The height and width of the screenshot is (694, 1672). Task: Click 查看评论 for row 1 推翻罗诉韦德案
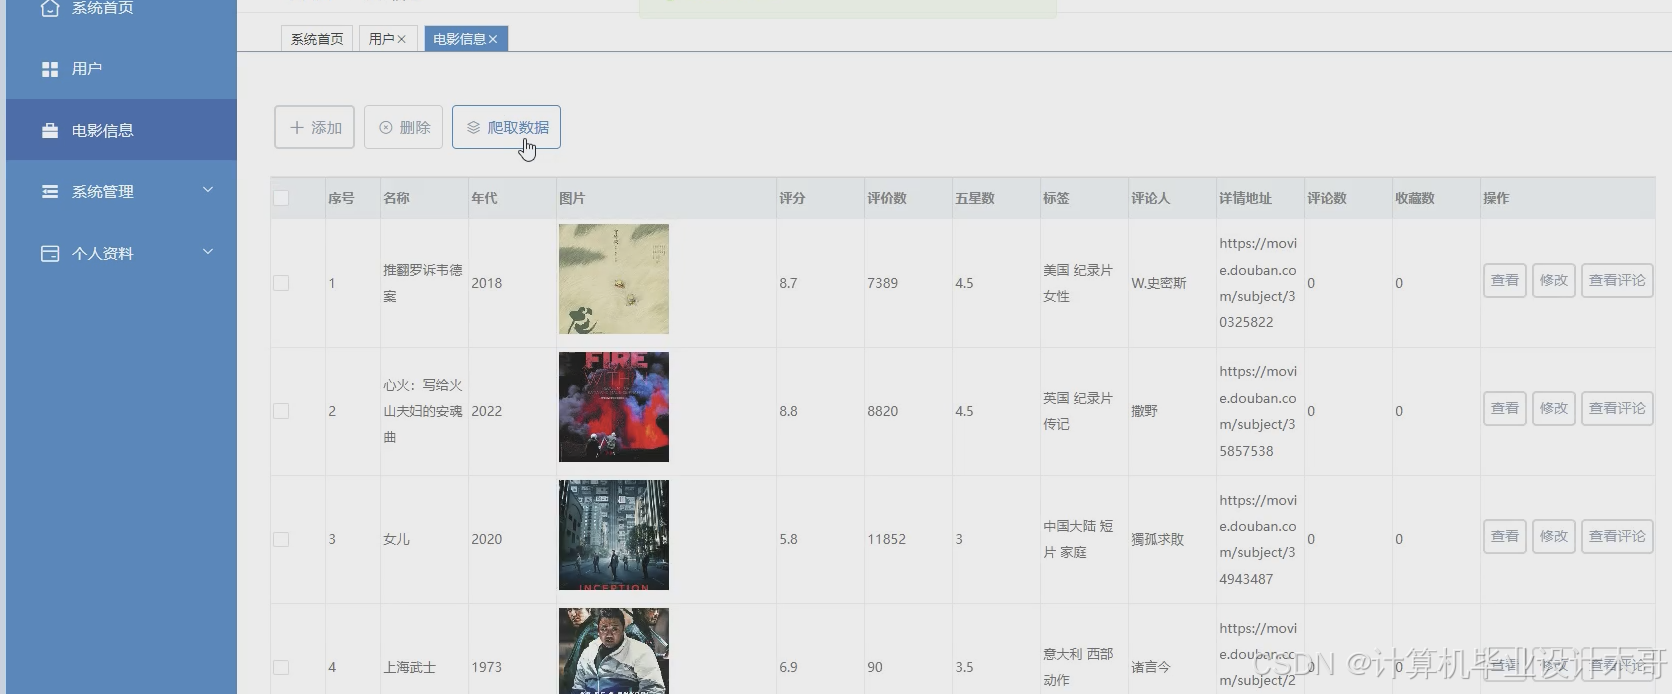(1617, 280)
